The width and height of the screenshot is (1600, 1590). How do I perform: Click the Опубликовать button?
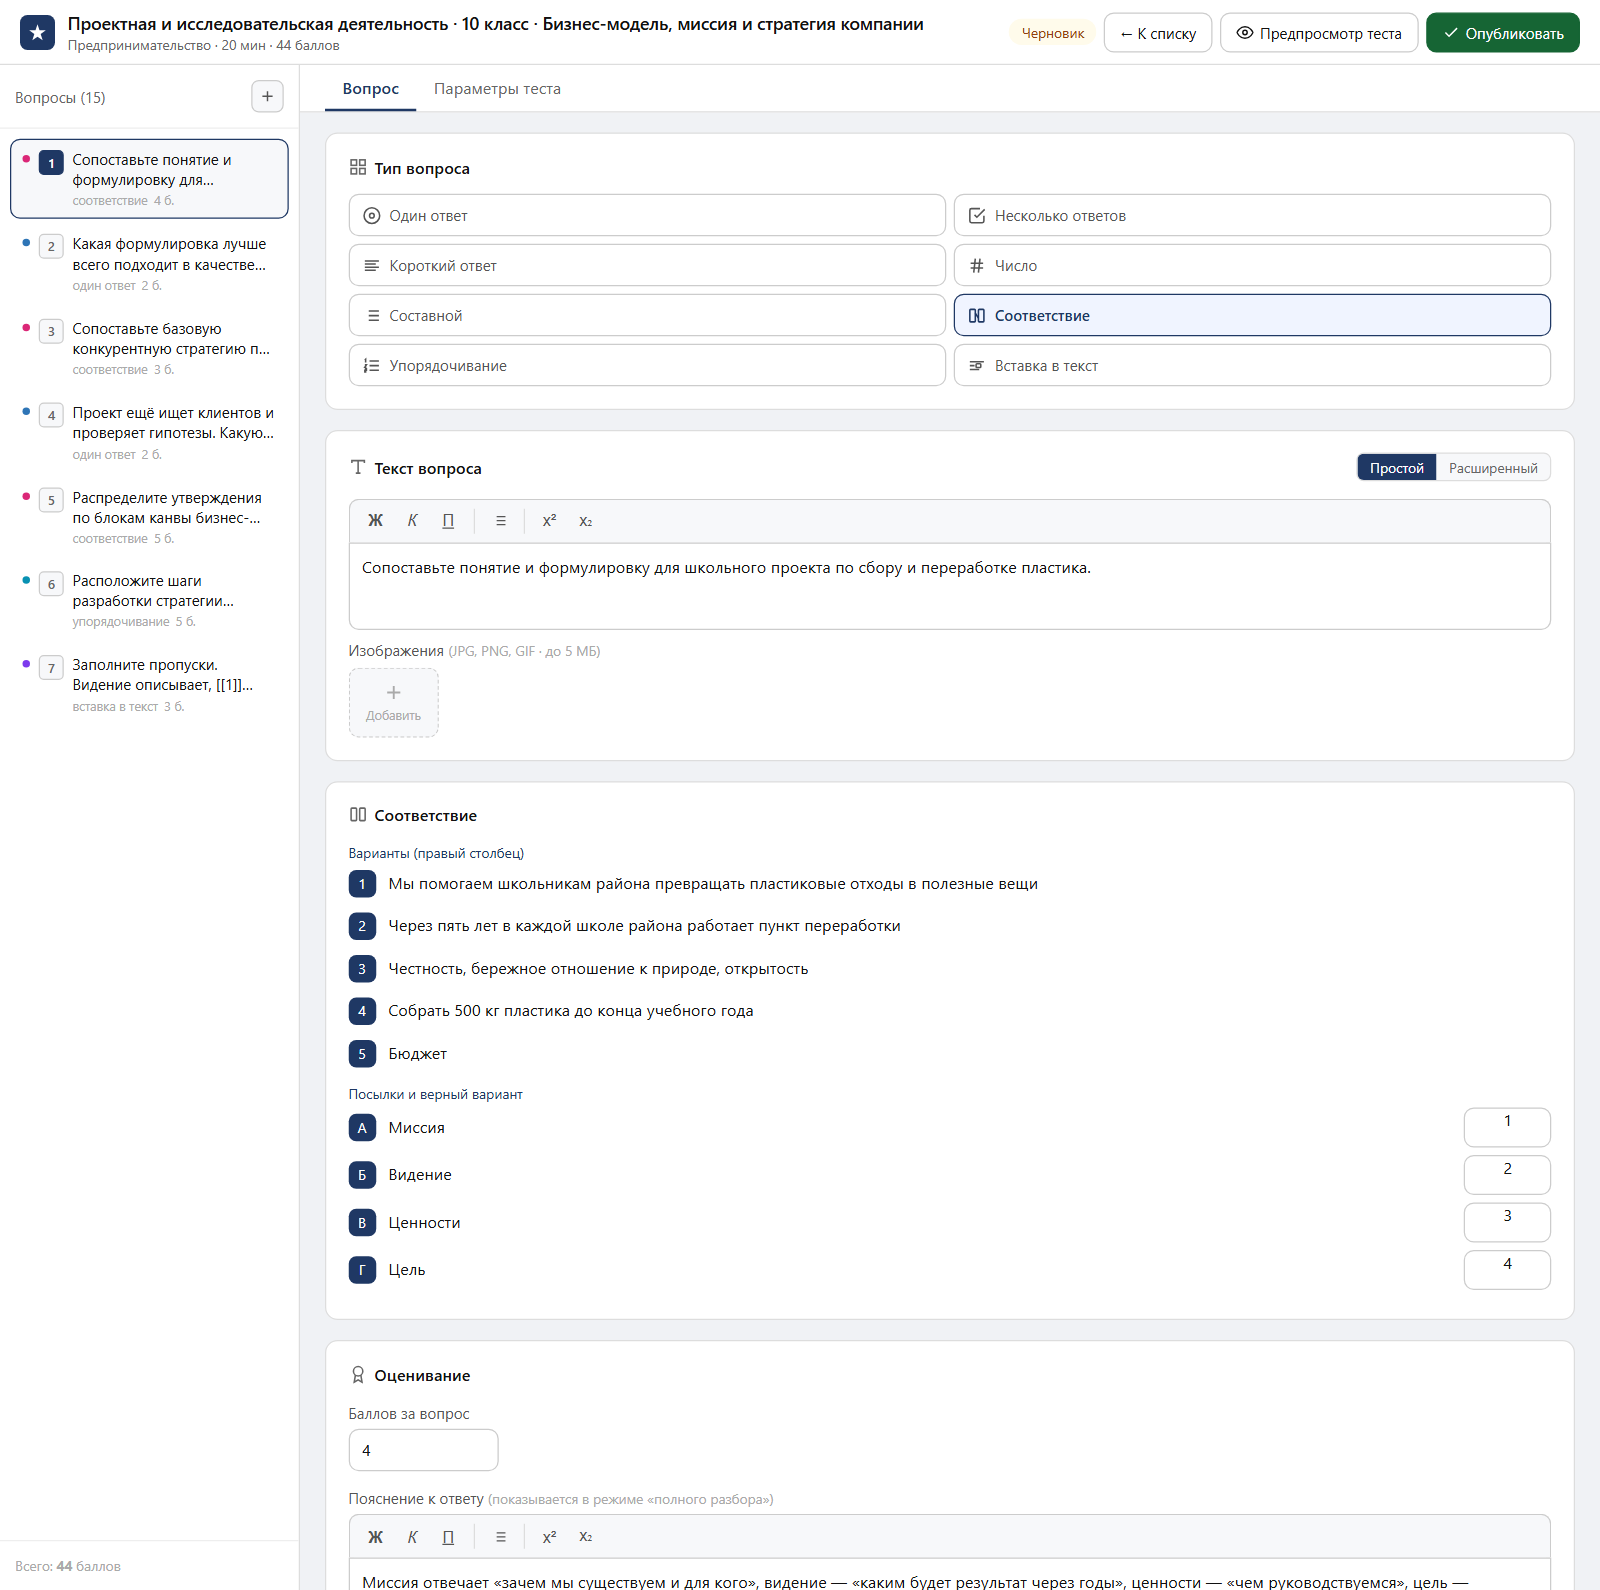[x=1503, y=33]
